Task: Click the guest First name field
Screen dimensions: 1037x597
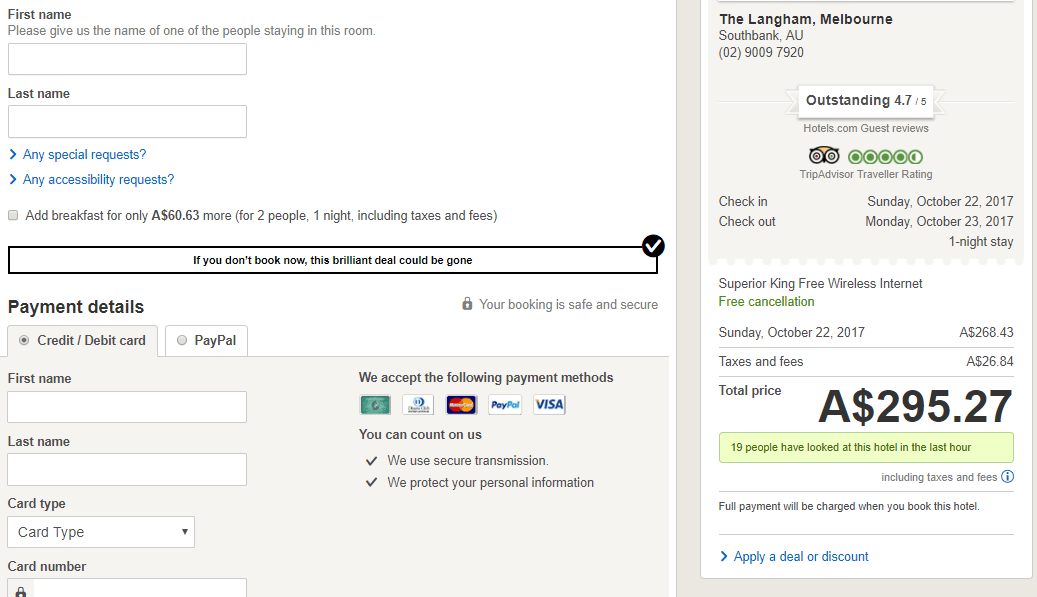Action: (x=127, y=59)
